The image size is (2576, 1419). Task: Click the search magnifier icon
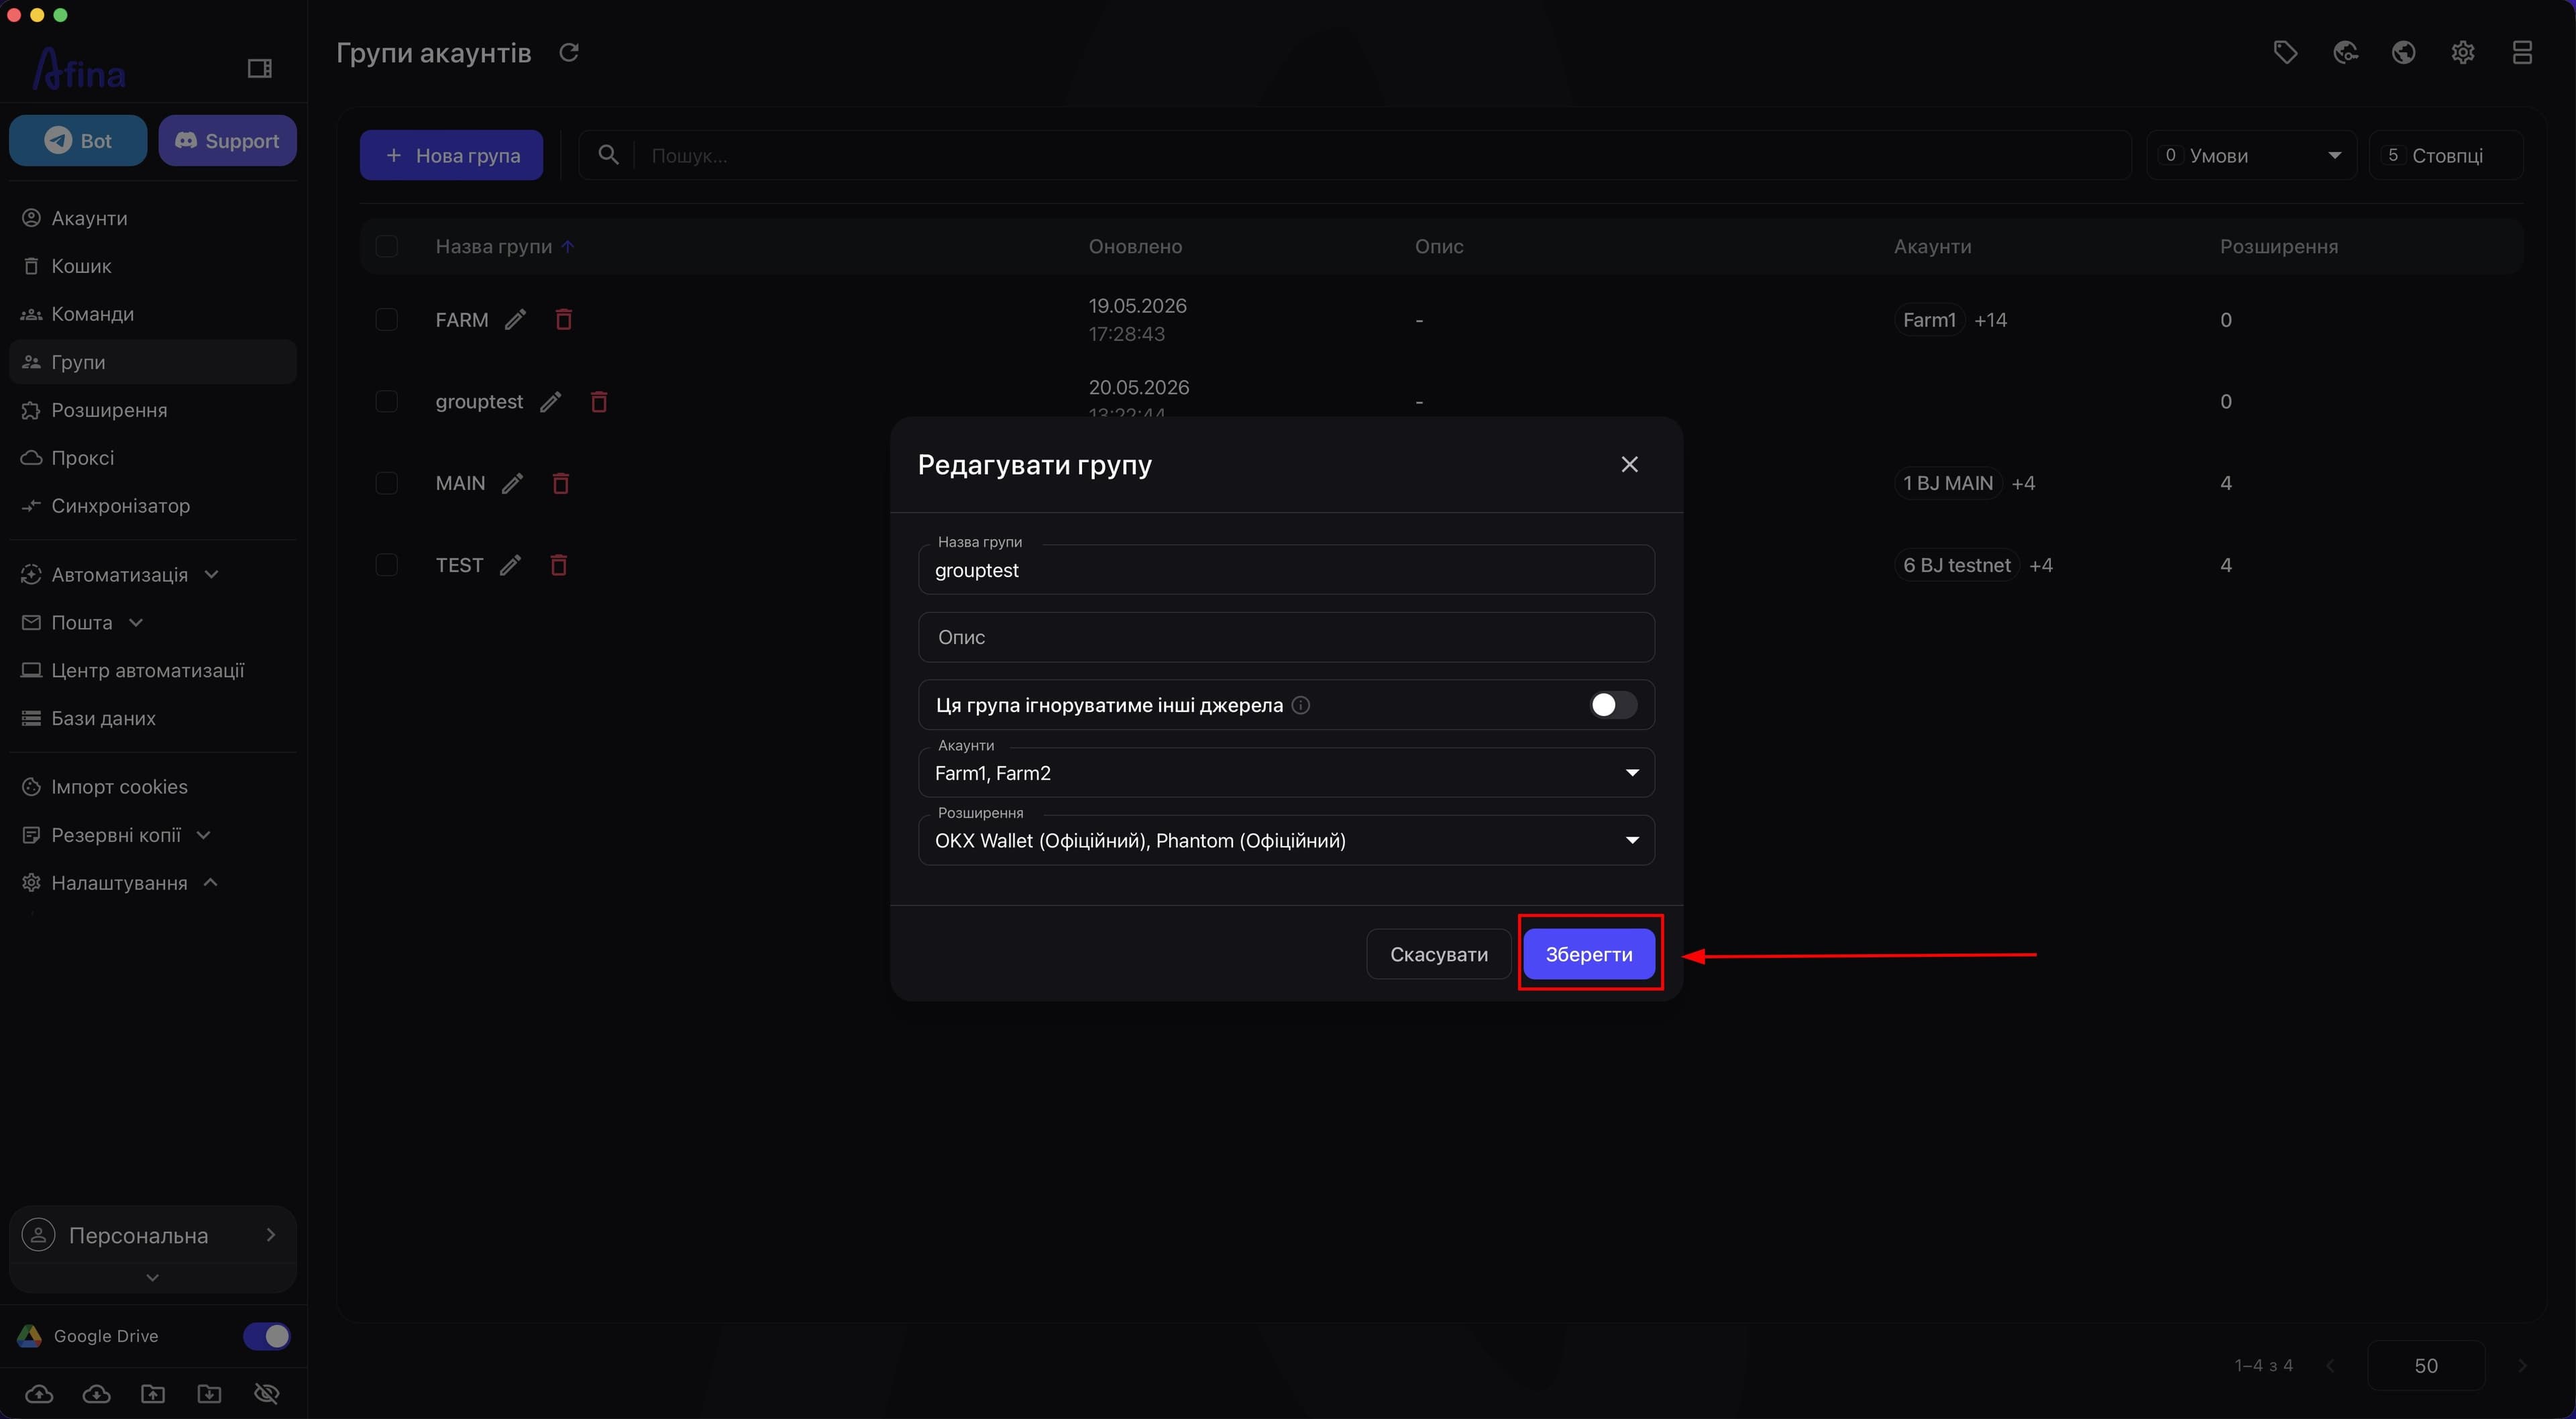click(608, 155)
